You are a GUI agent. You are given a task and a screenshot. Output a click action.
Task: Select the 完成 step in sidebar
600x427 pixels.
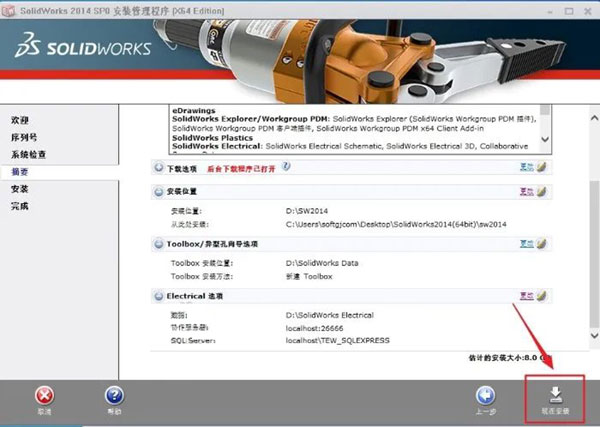[x=20, y=206]
